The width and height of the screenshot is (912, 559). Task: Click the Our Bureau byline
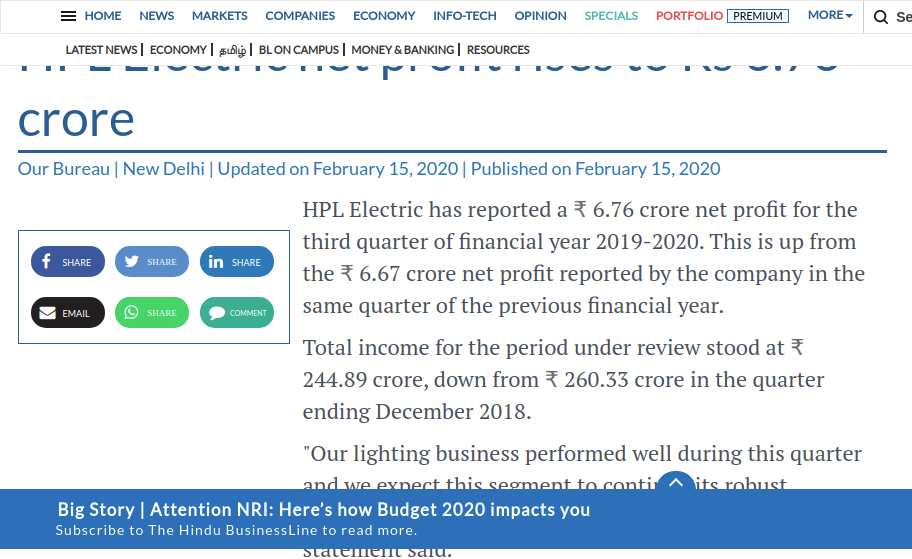[63, 169]
